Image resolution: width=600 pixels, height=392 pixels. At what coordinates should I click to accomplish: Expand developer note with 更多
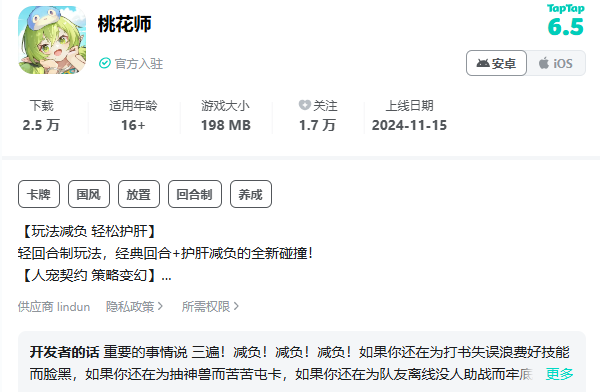tap(559, 374)
